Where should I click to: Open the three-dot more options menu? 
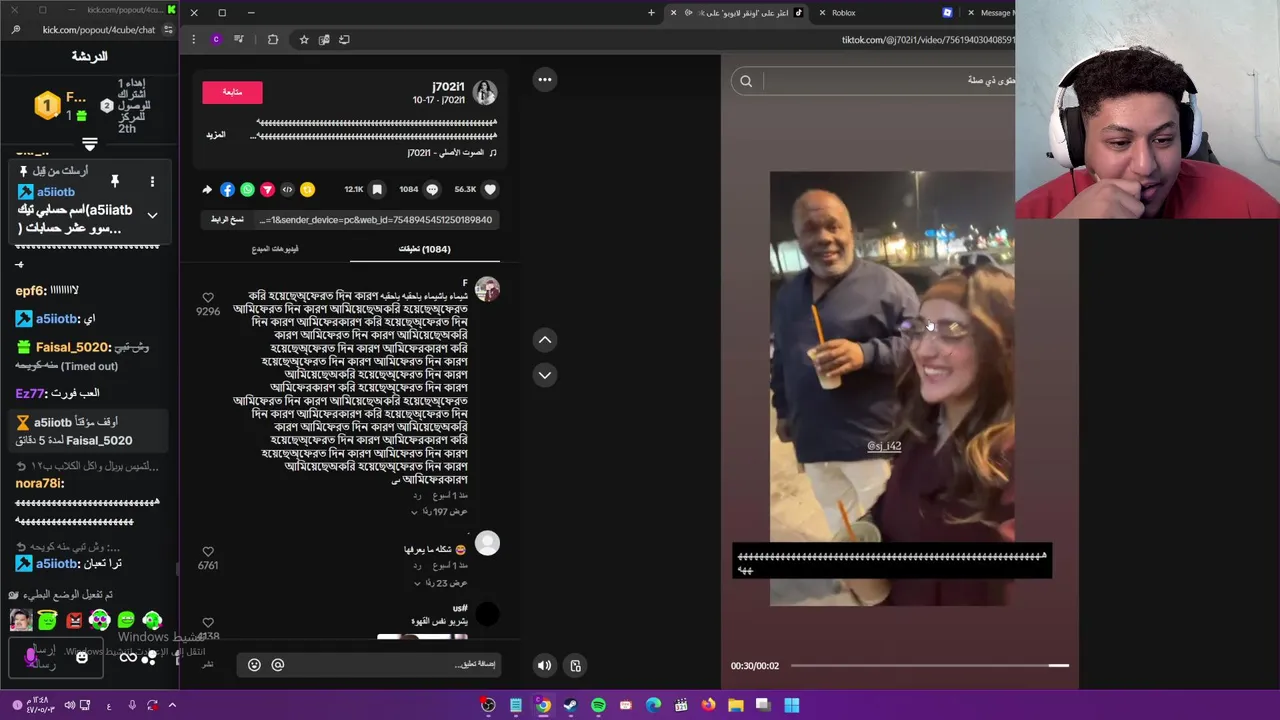tap(545, 79)
